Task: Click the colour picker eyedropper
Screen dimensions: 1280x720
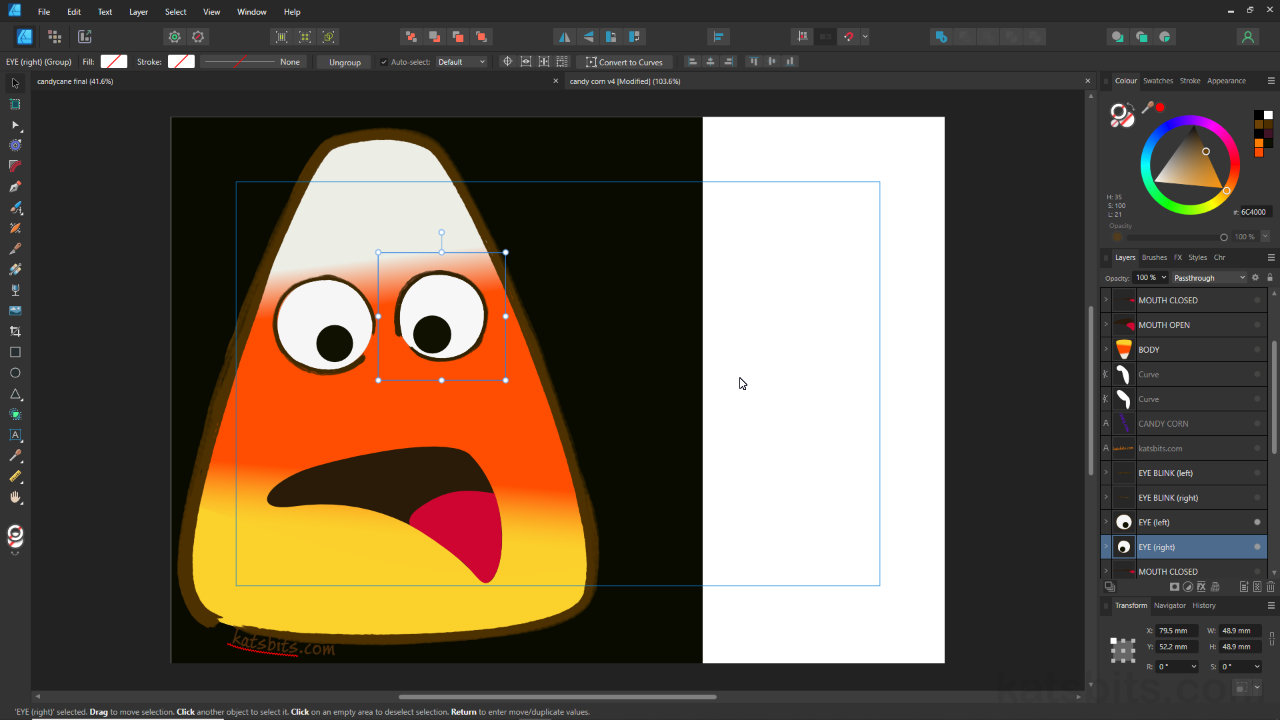Action: pyautogui.click(x=1148, y=107)
